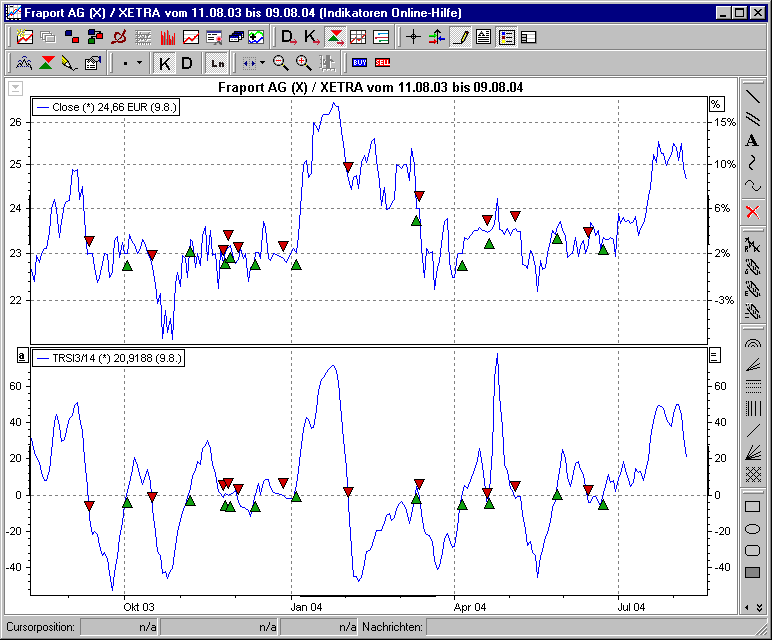This screenshot has width=772, height=640.
Task: Select the filled rectangle drawing tool
Action: pyautogui.click(x=753, y=572)
